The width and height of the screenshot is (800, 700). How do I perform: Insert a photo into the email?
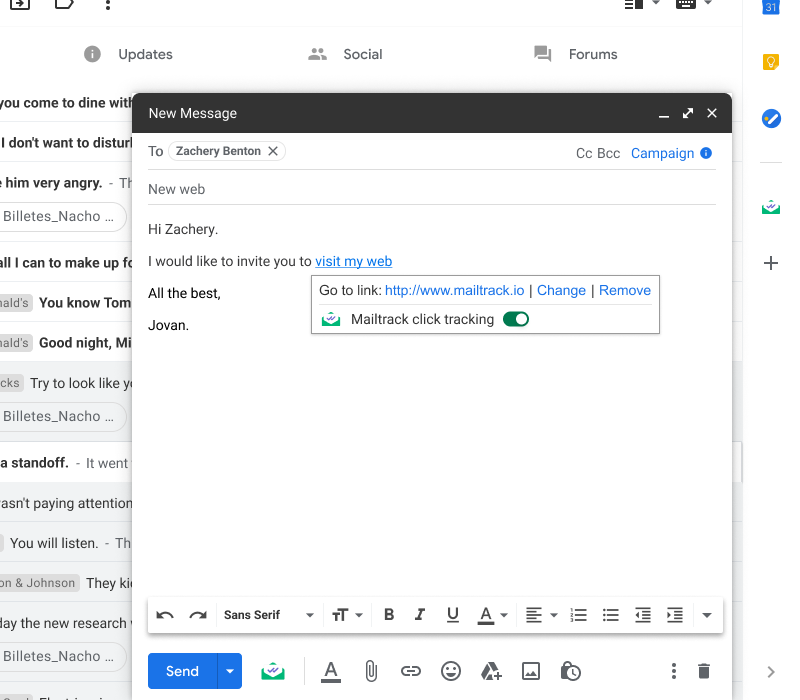531,671
